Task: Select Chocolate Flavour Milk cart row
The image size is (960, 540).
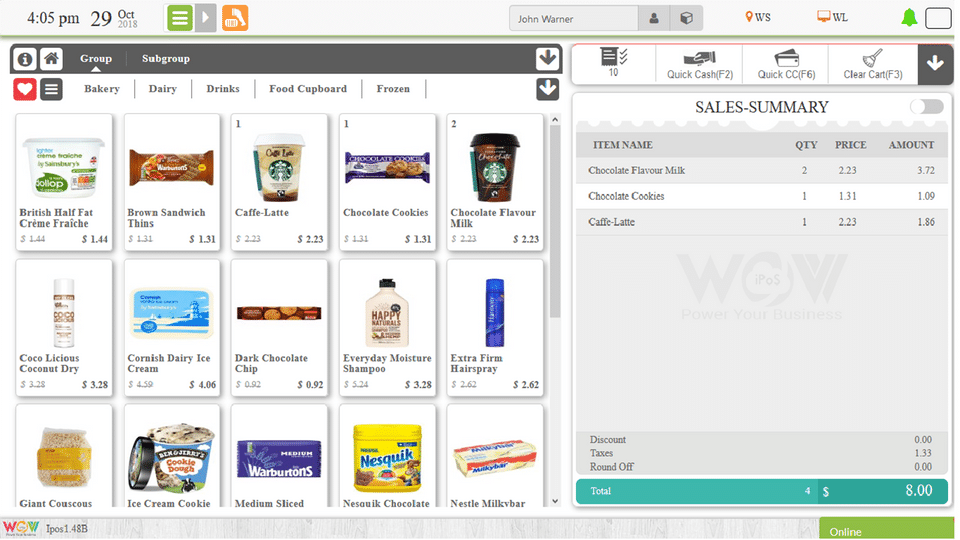Action: (762, 170)
